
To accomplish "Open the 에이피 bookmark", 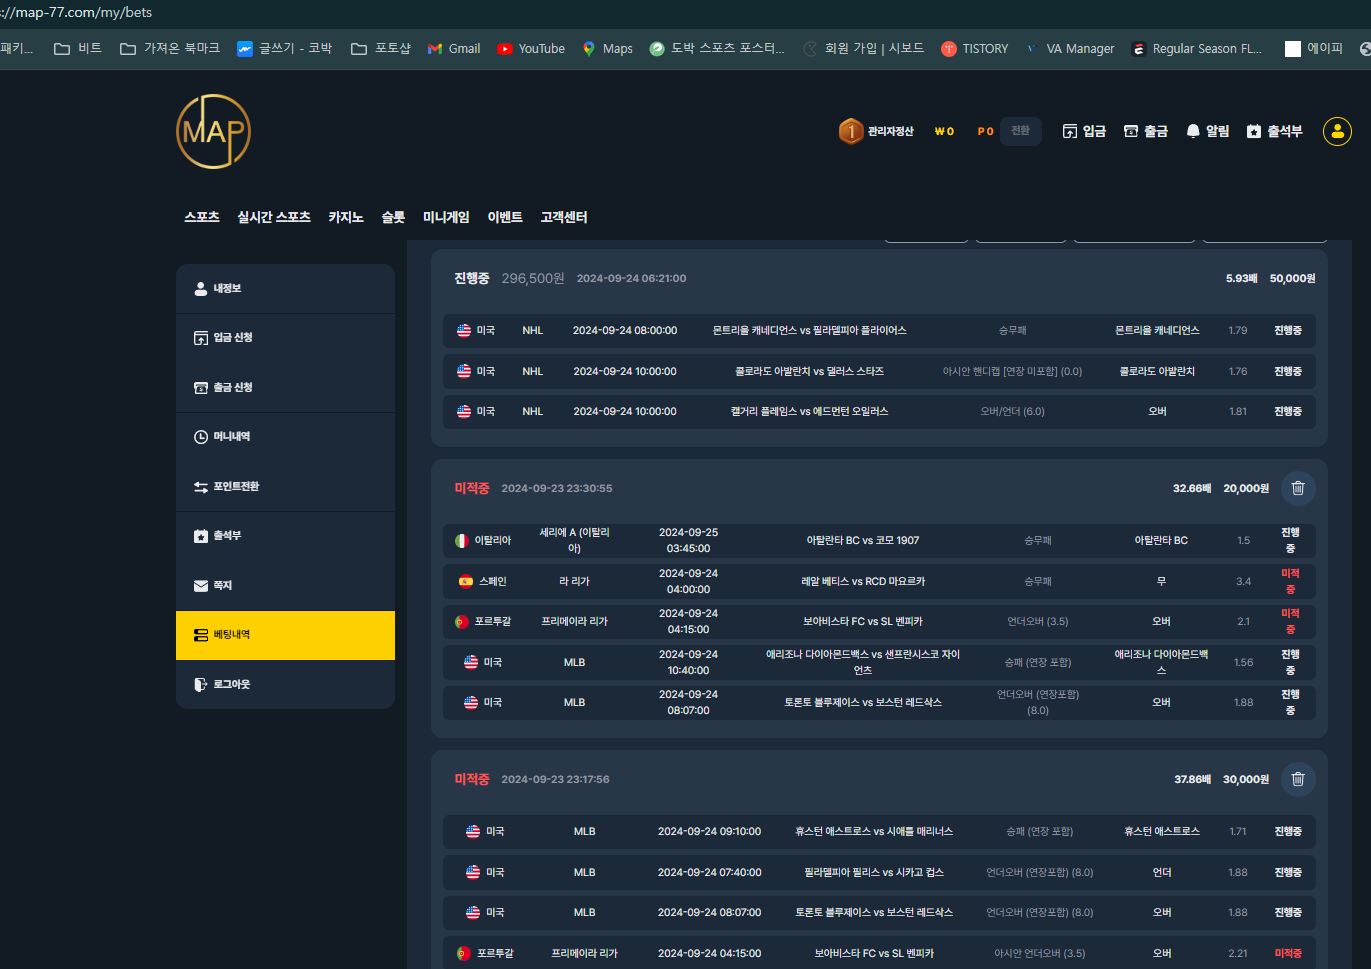I will (x=1314, y=48).
